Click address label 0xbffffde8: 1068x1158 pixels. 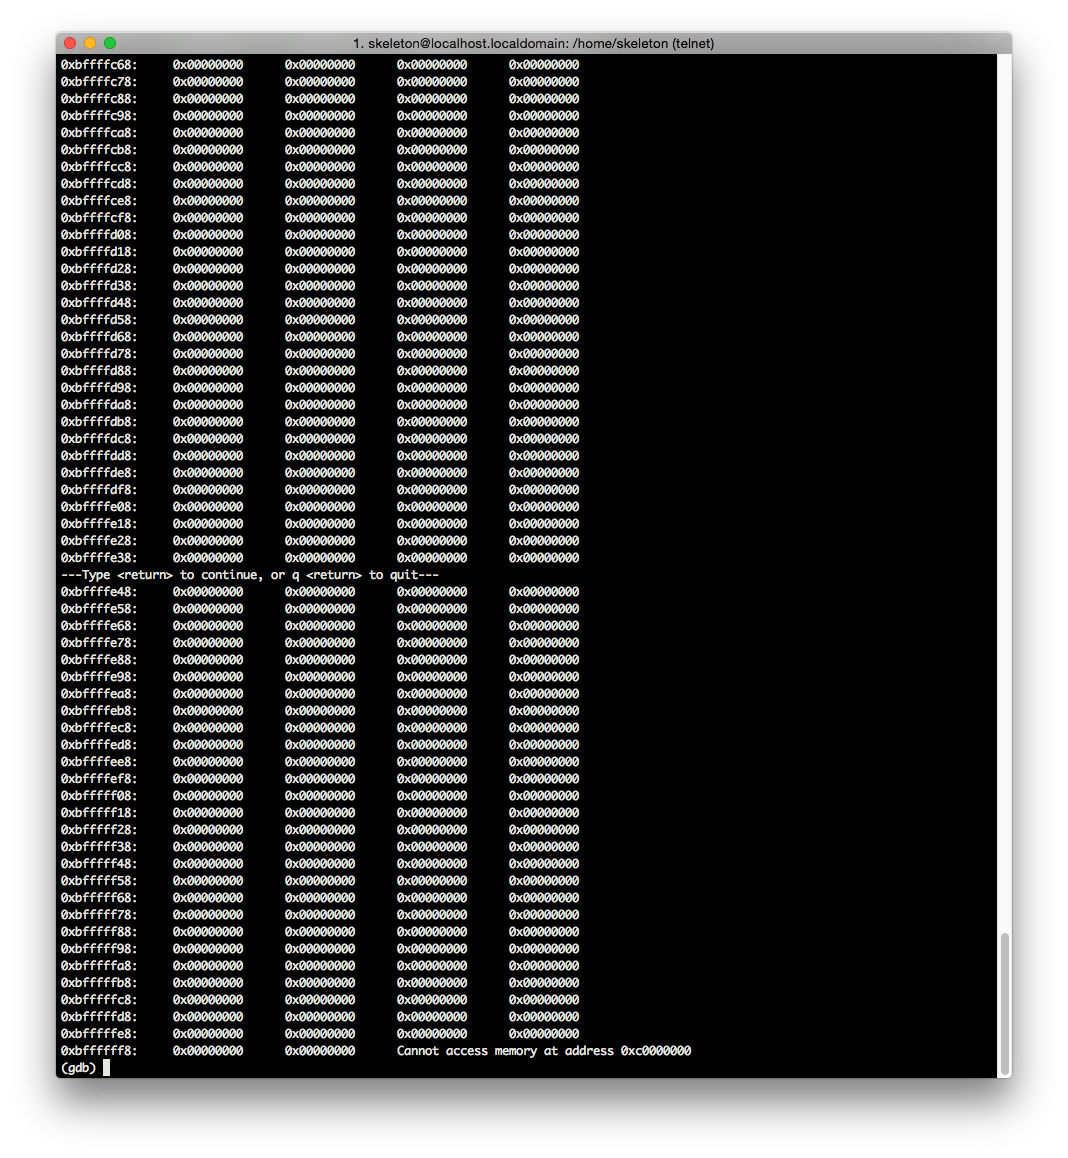(x=99, y=473)
